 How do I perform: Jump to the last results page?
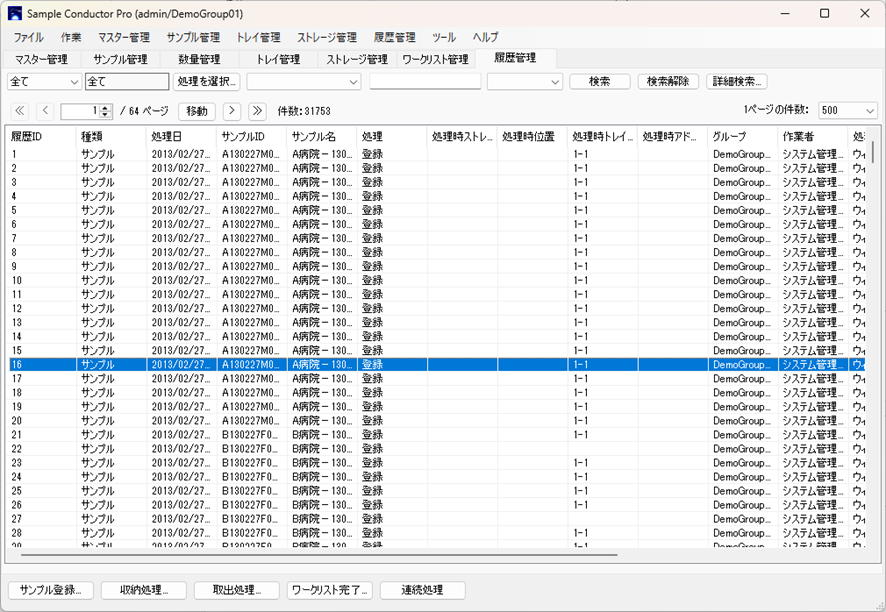257,111
